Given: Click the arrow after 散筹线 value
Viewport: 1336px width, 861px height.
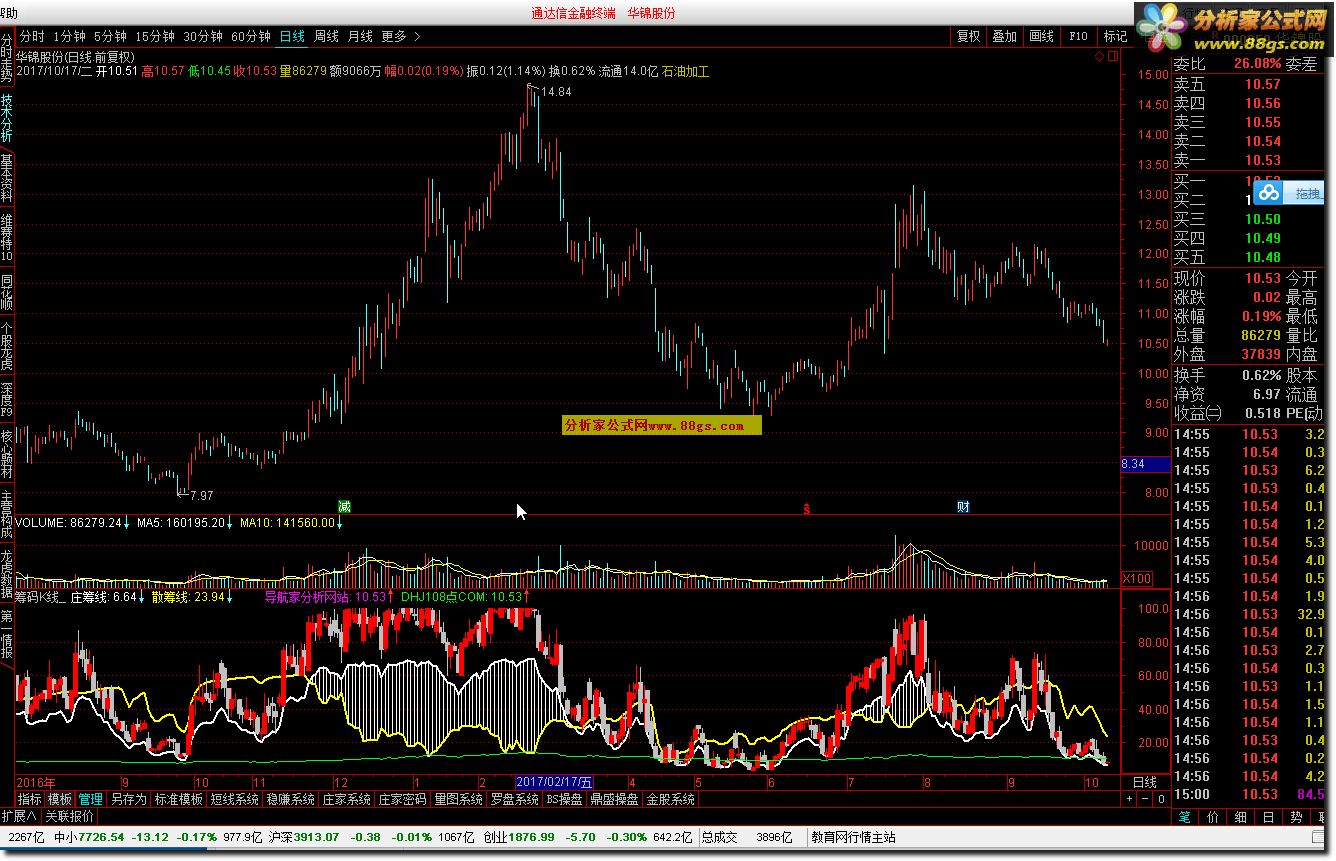Looking at the screenshot, I should [230, 597].
